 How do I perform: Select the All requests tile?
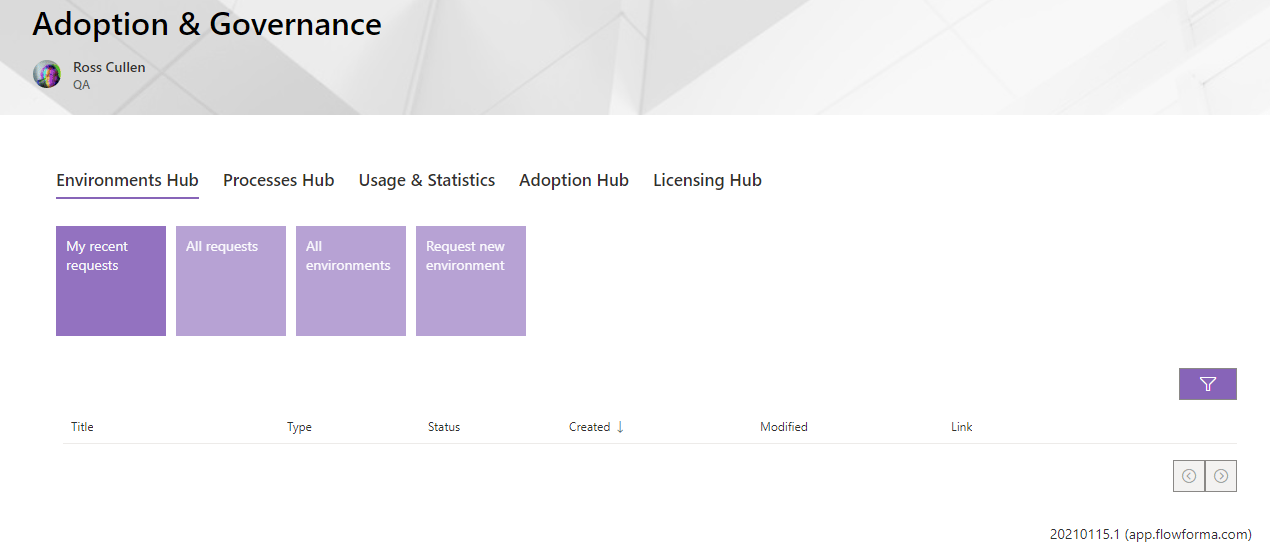[231, 281]
